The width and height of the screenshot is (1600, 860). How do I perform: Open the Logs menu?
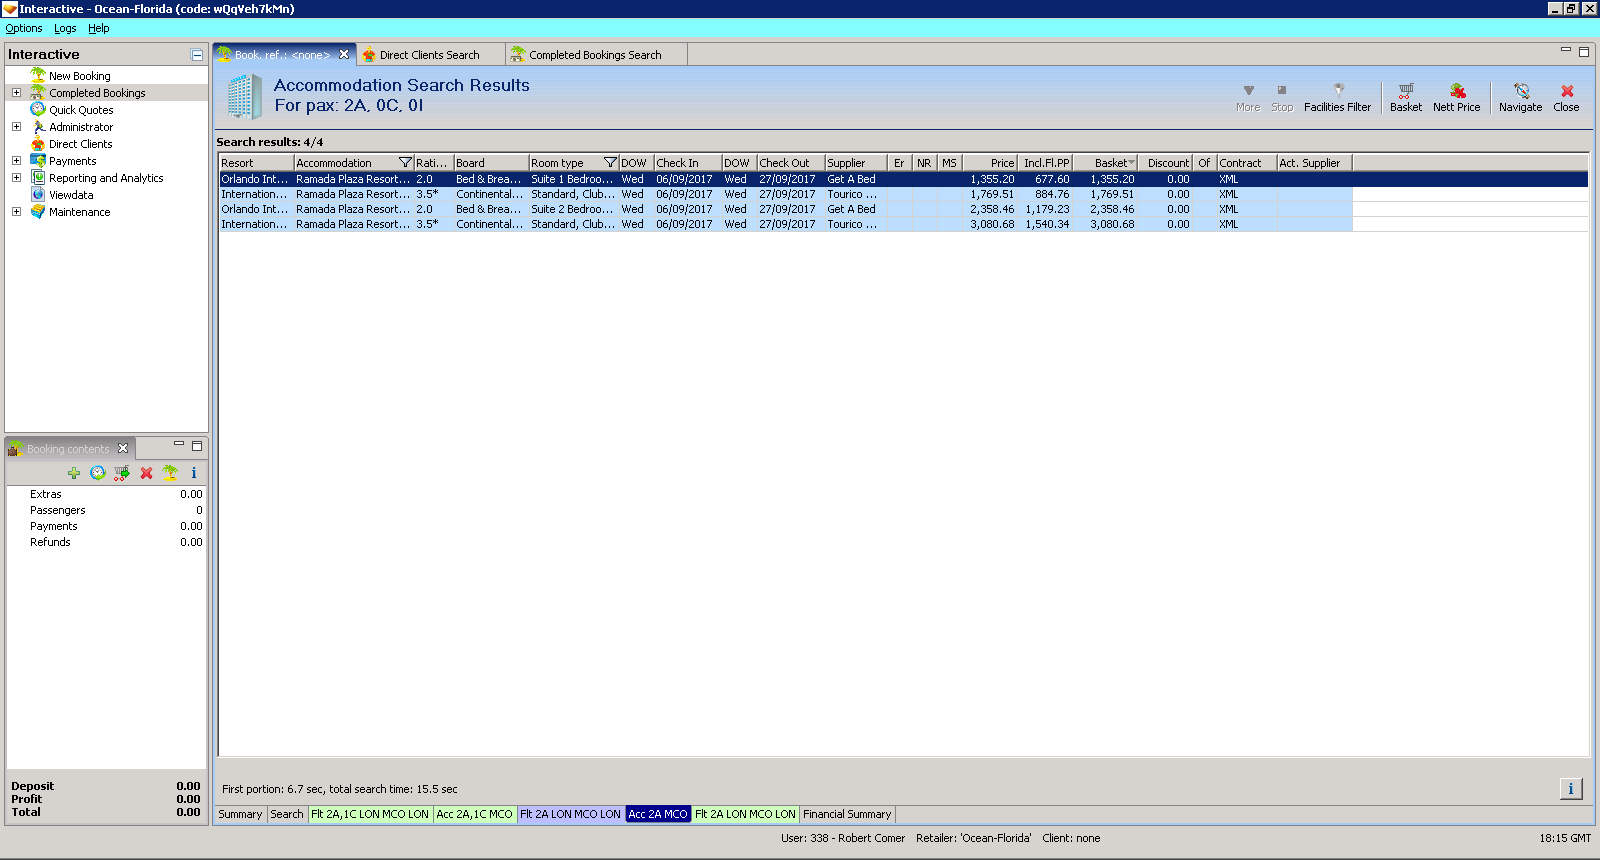pyautogui.click(x=65, y=28)
